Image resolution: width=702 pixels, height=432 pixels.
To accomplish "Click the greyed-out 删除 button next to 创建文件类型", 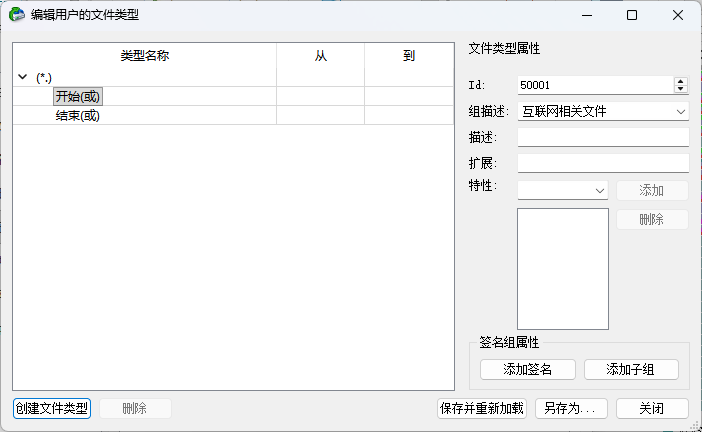I will [135, 408].
